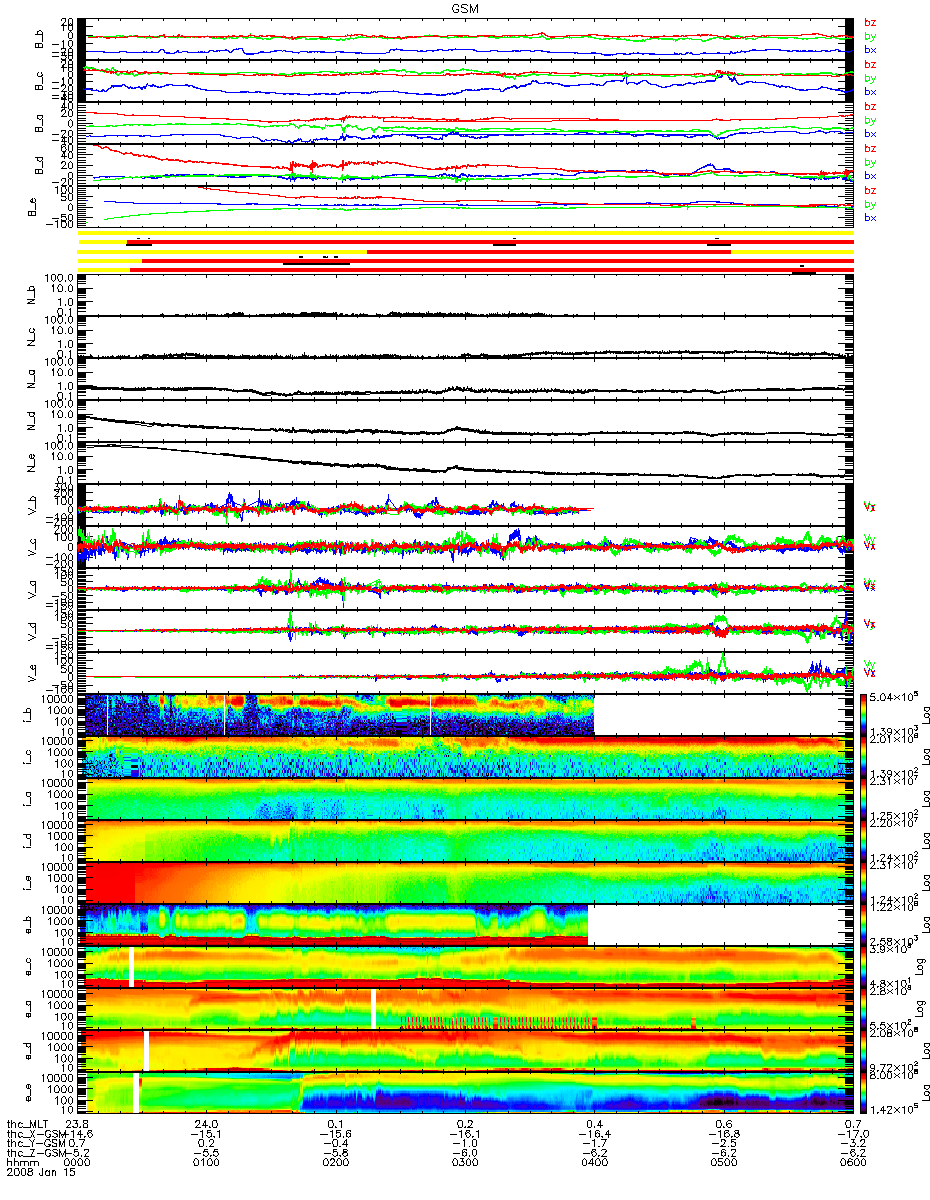Image resolution: width=930 pixels, height=1200 pixels.
Task: Click the white data gap in e_e spectrogram
Action: pos(135,1093)
